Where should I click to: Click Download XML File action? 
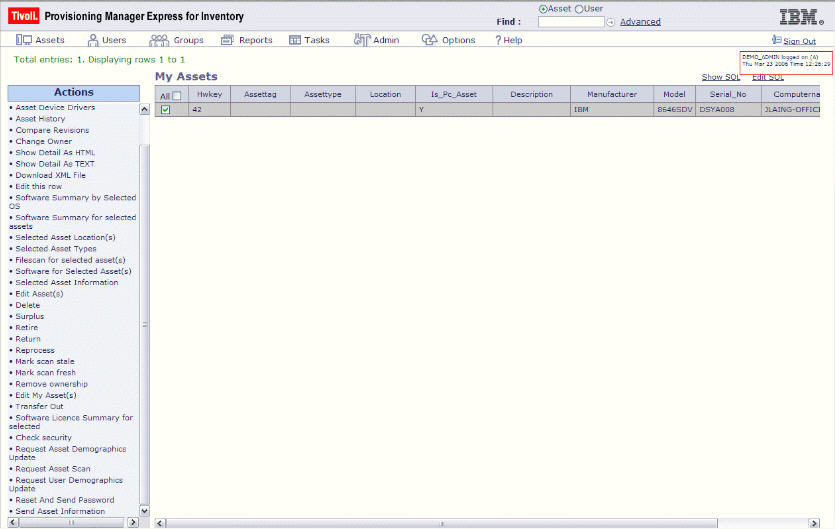pyautogui.click(x=50, y=175)
